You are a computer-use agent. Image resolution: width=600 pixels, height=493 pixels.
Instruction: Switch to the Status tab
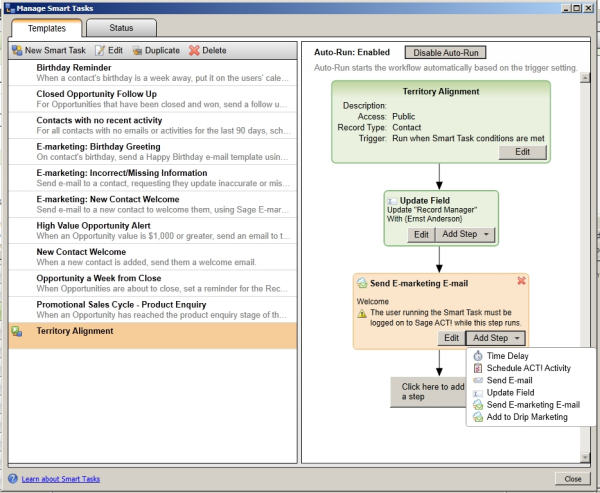pos(121,28)
